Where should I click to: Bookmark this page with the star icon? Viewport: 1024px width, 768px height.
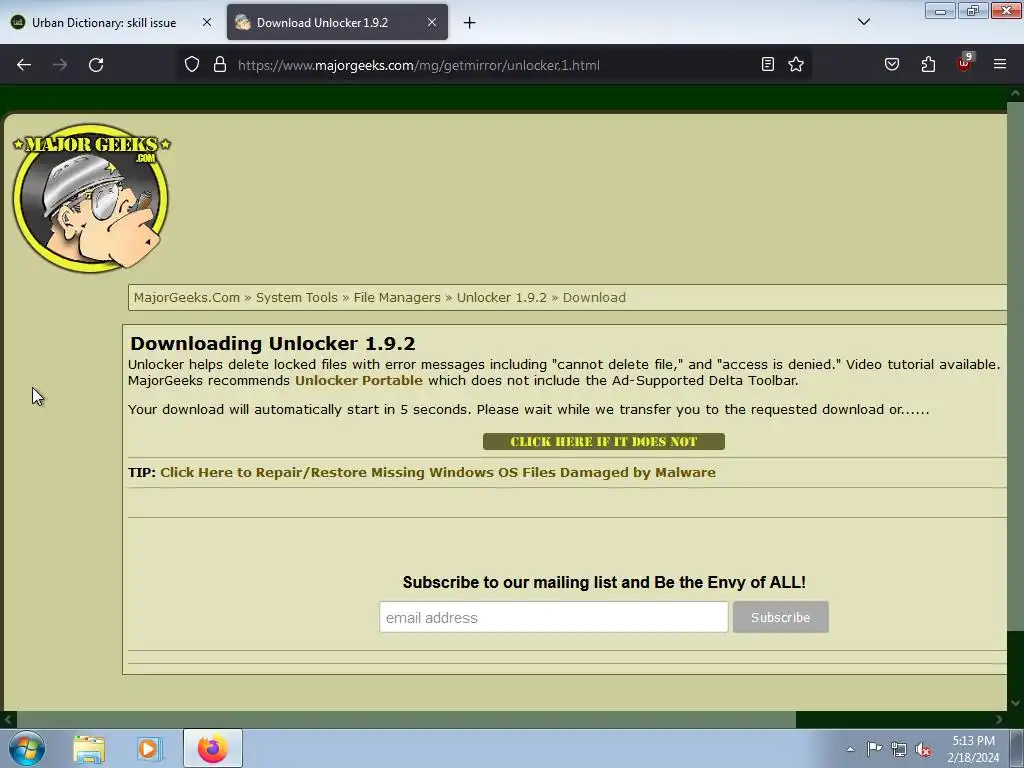(x=795, y=65)
